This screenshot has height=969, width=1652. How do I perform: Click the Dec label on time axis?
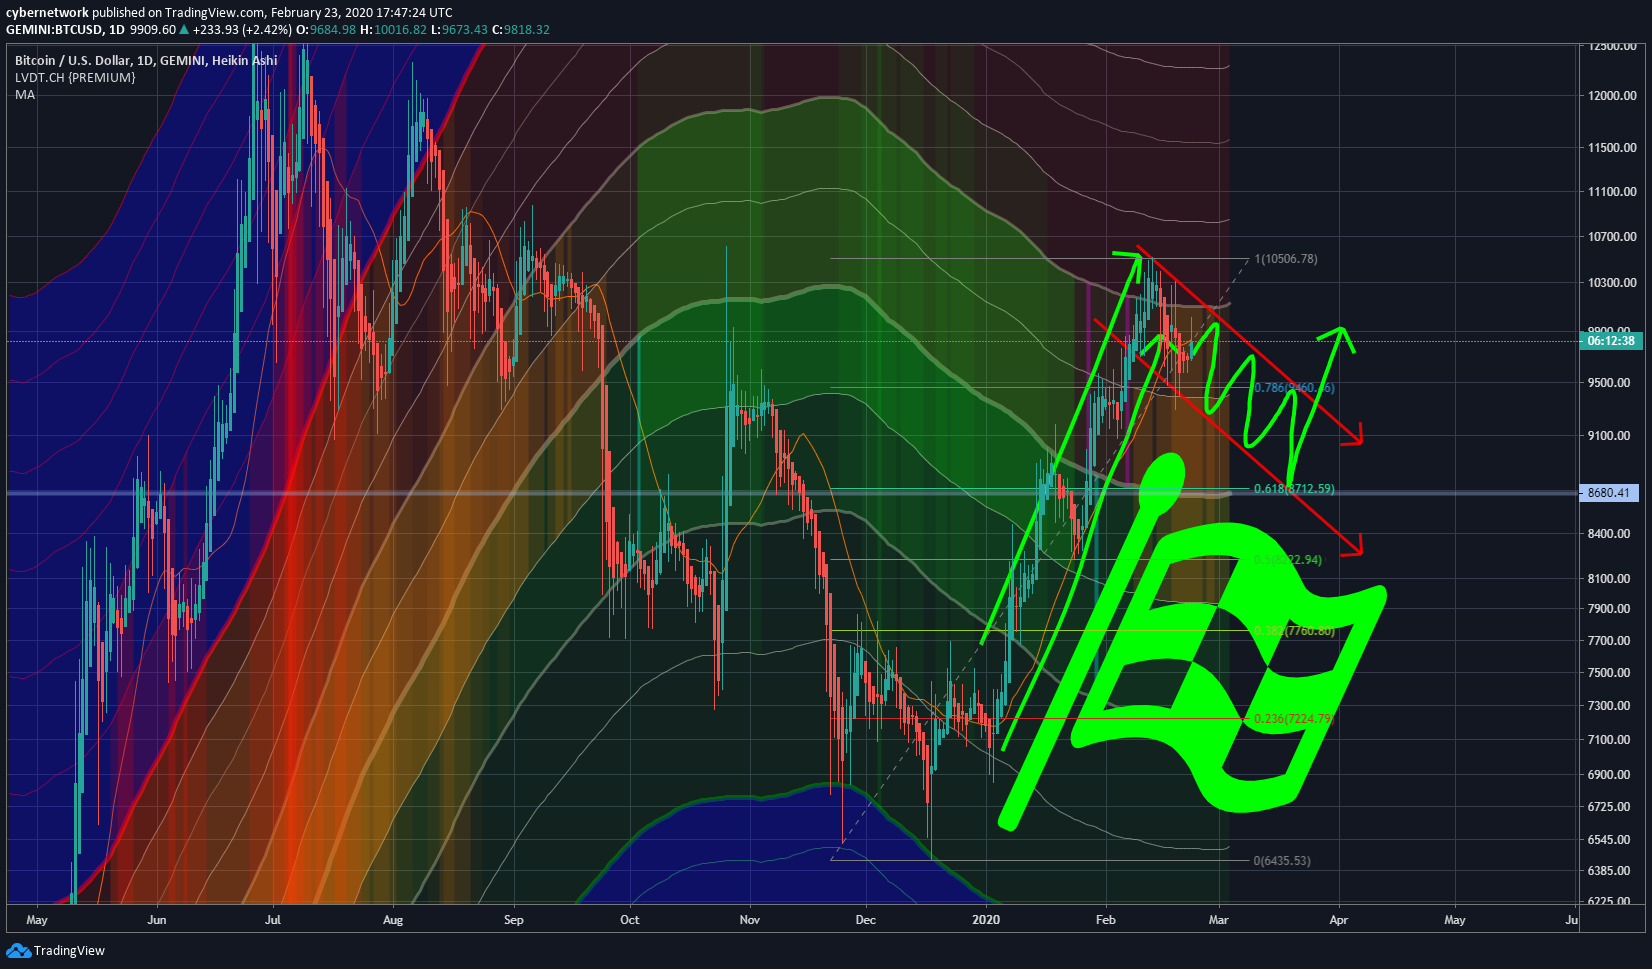pyautogui.click(x=865, y=919)
